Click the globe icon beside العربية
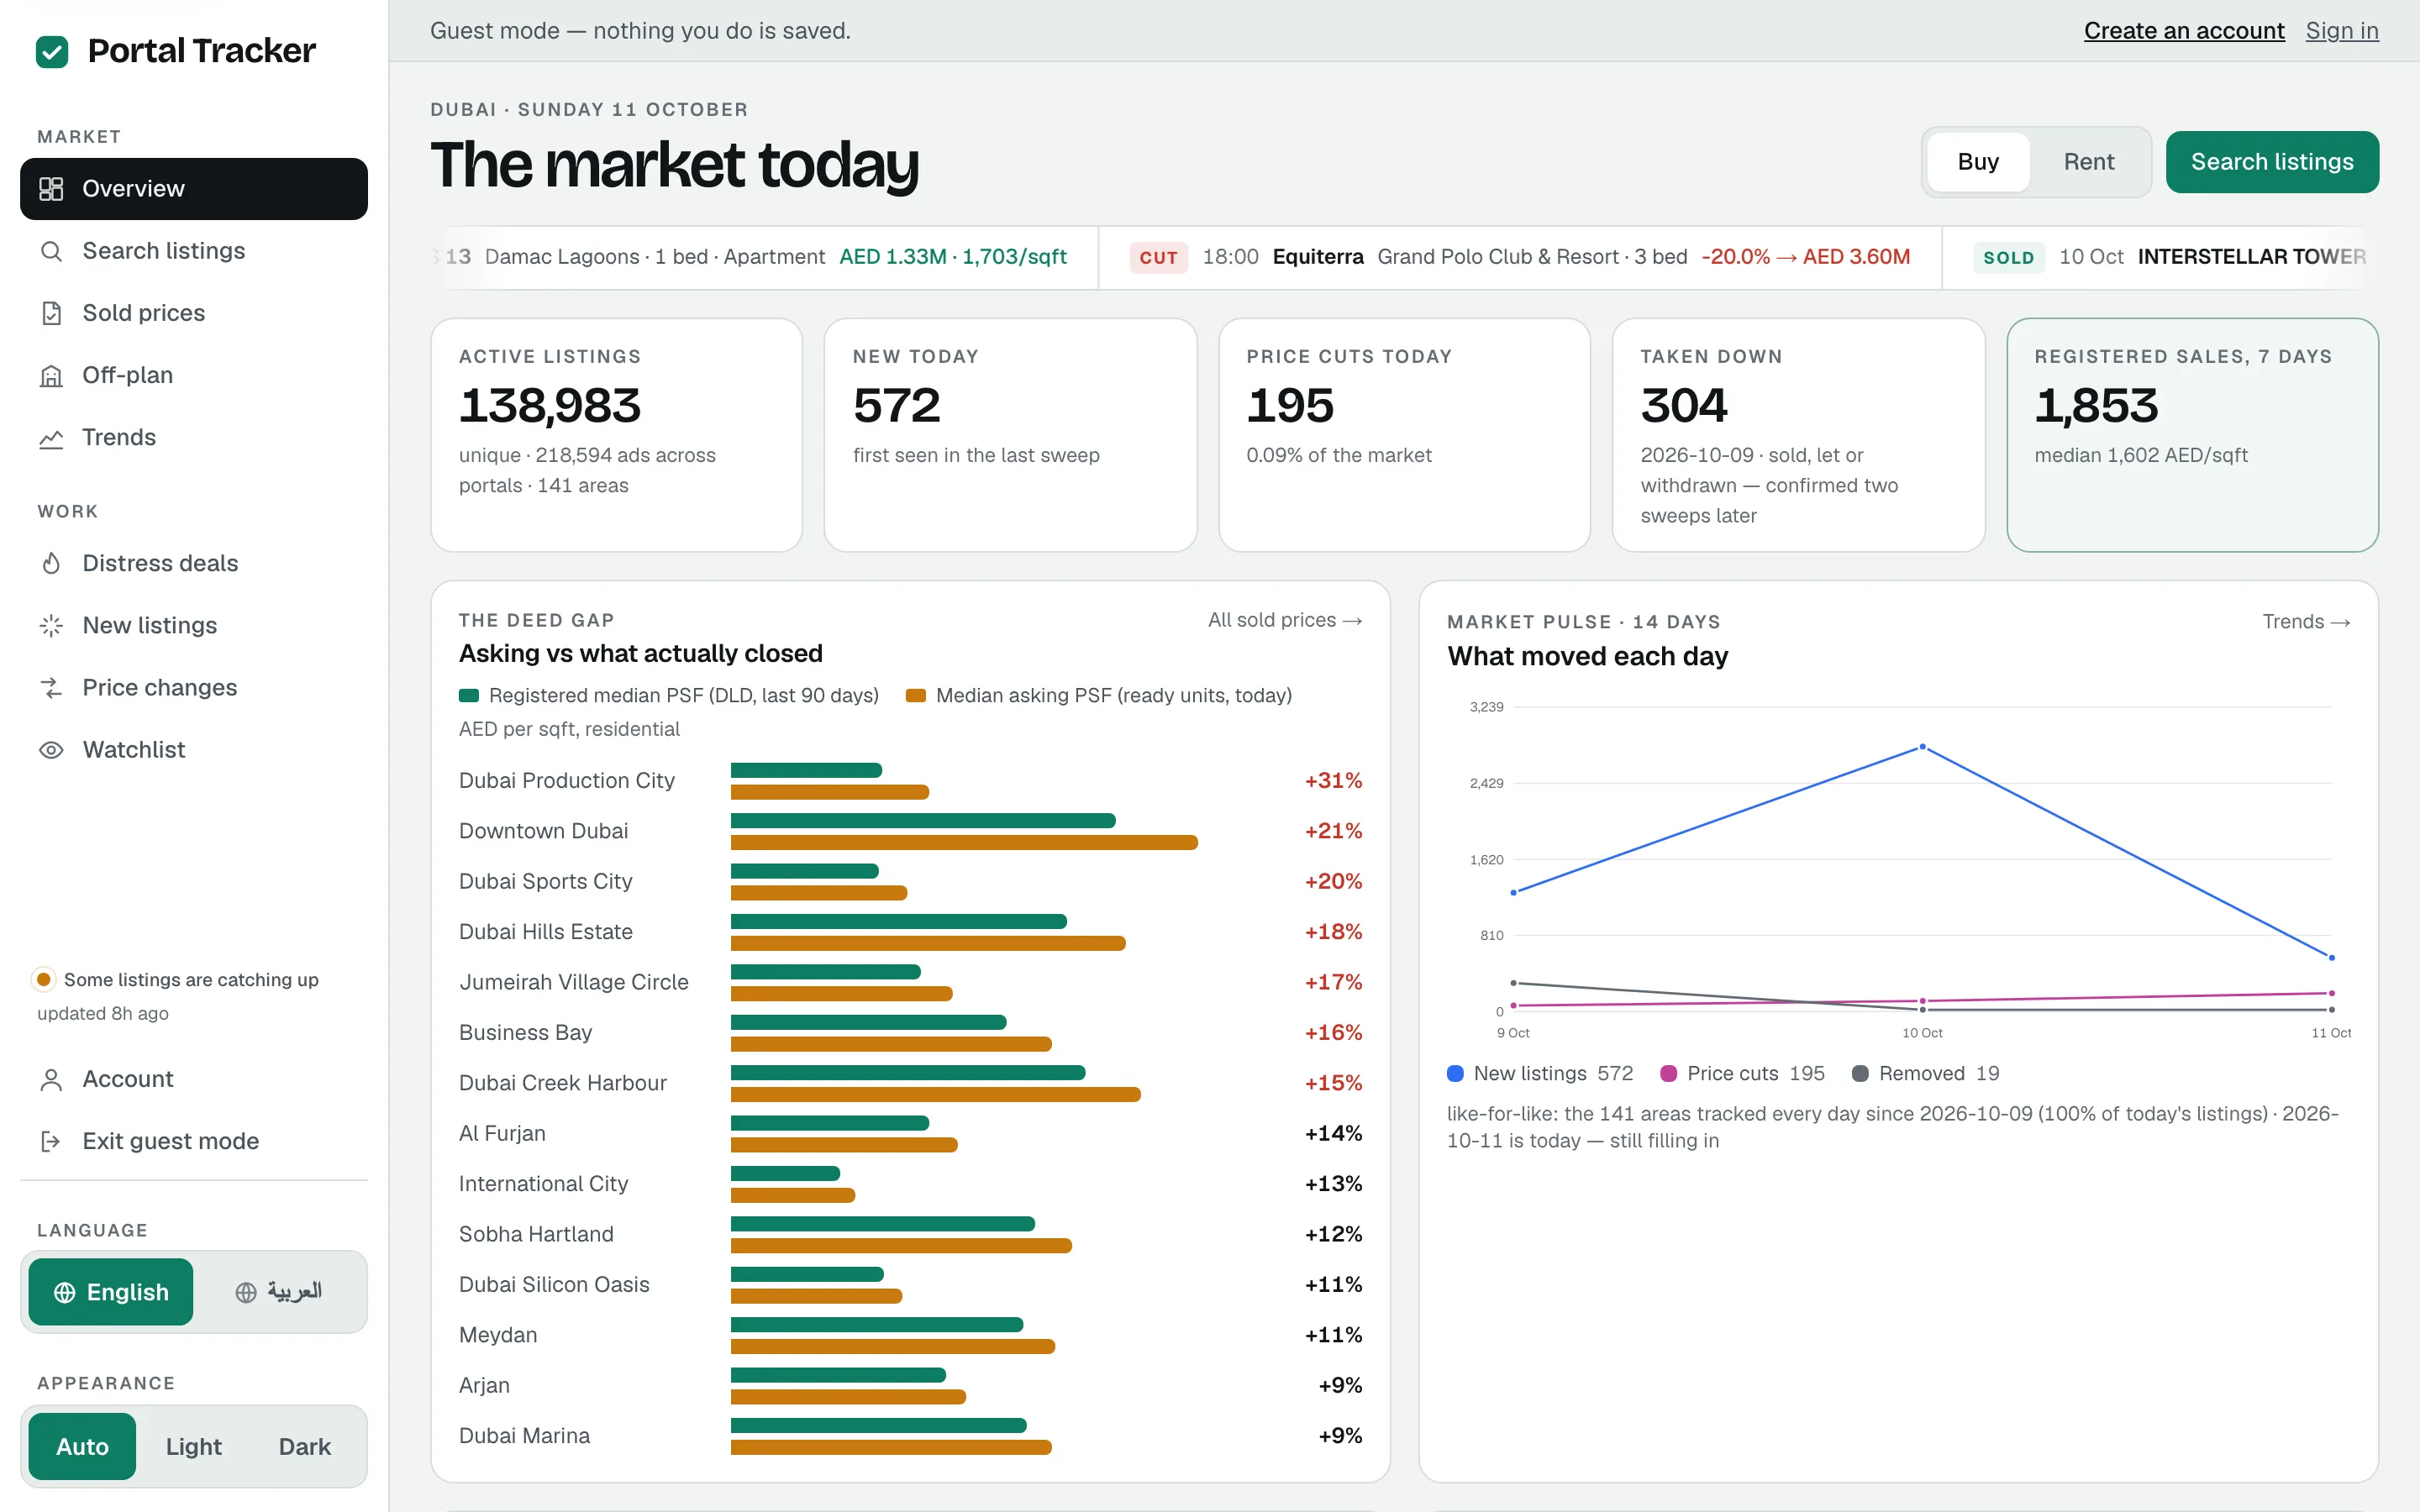 pyautogui.click(x=246, y=1292)
